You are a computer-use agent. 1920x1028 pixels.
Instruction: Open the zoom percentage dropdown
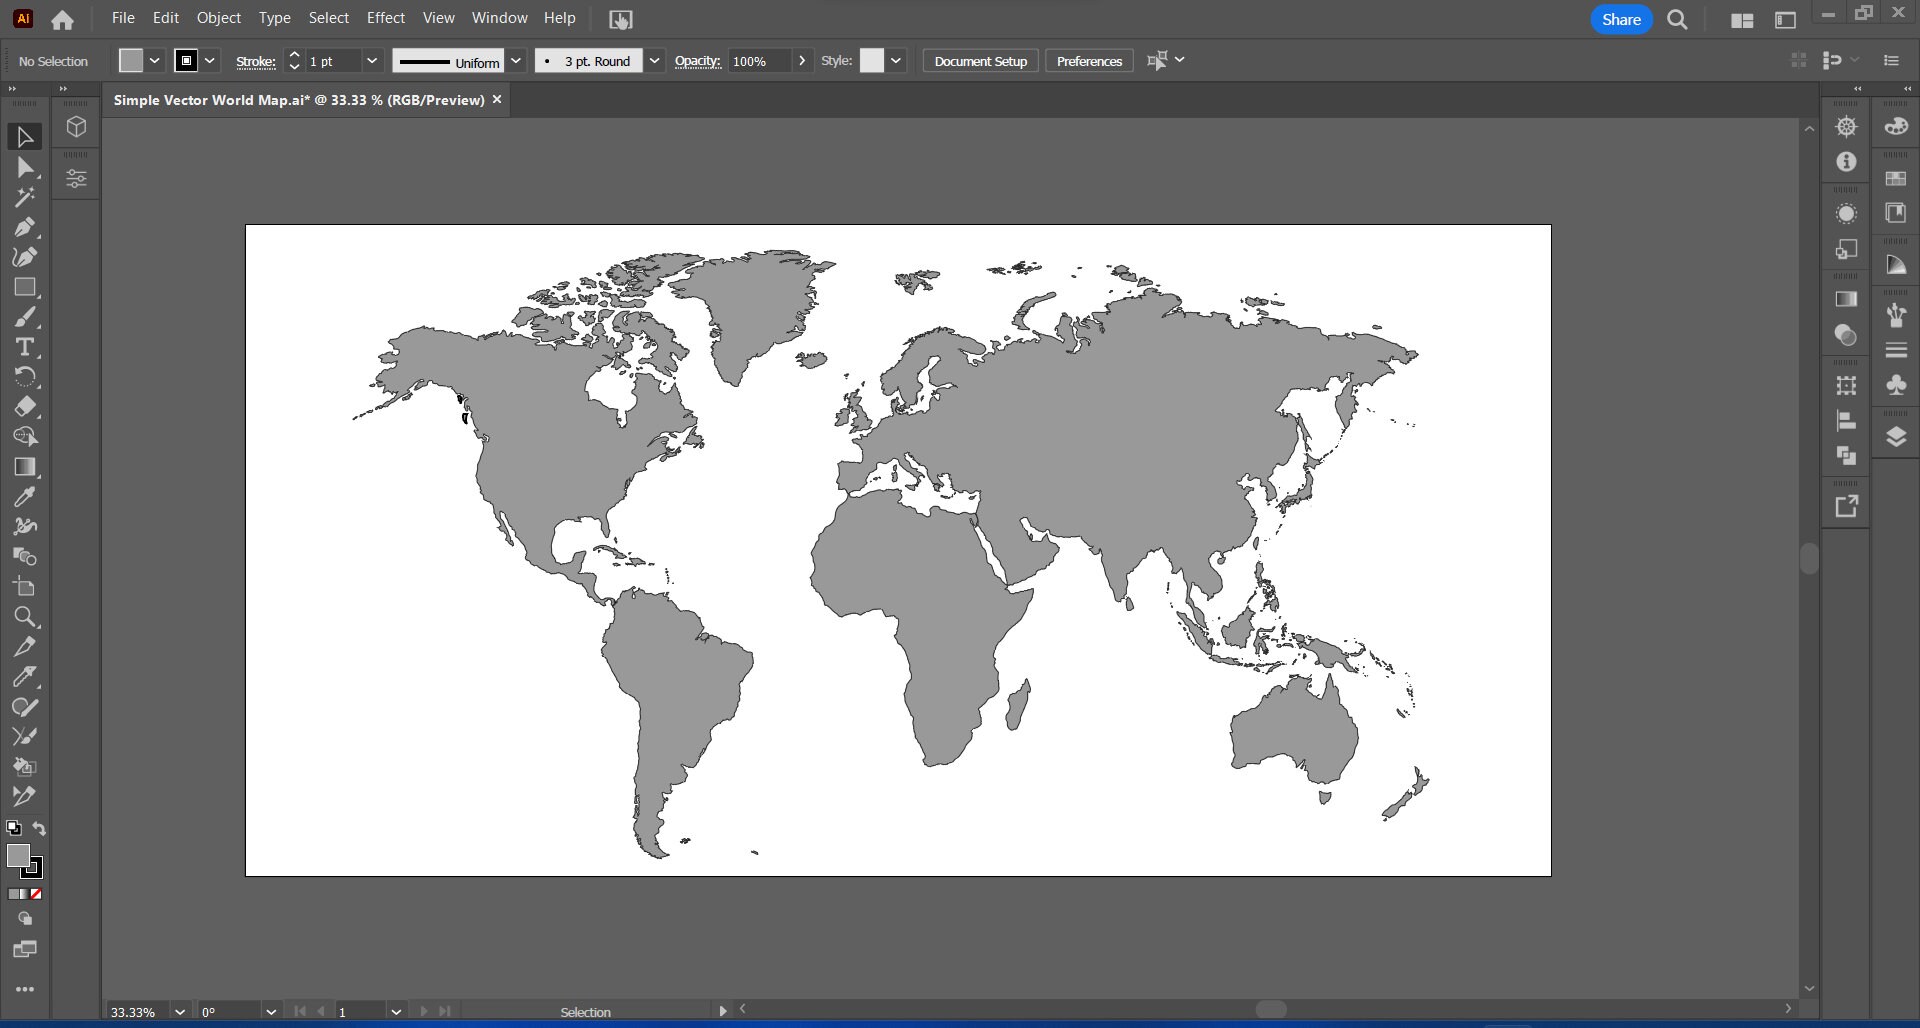[x=180, y=1012]
